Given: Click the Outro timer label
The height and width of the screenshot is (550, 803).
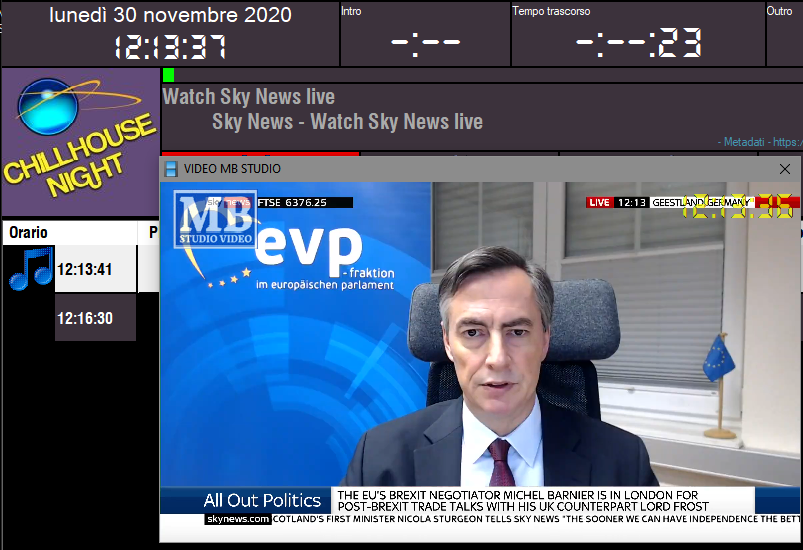Looking at the screenshot, I should click(x=779, y=11).
